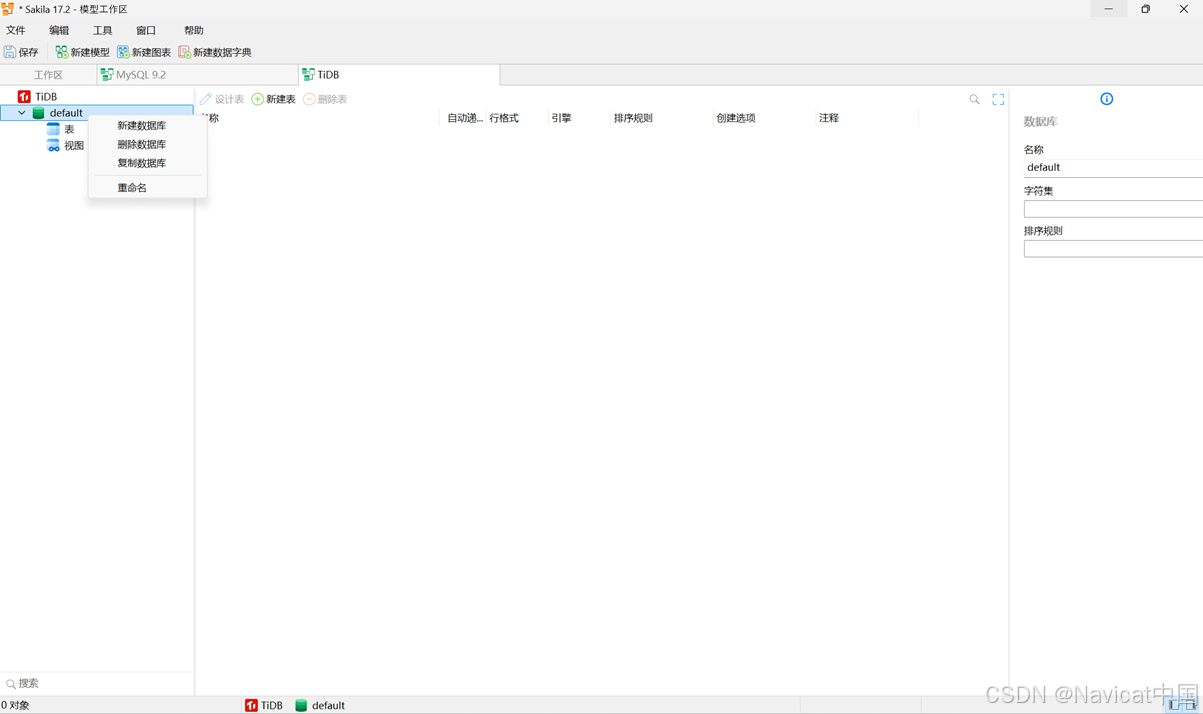Sort by the 创建选项 column header
Viewport: 1203px width, 714px height.
[736, 118]
